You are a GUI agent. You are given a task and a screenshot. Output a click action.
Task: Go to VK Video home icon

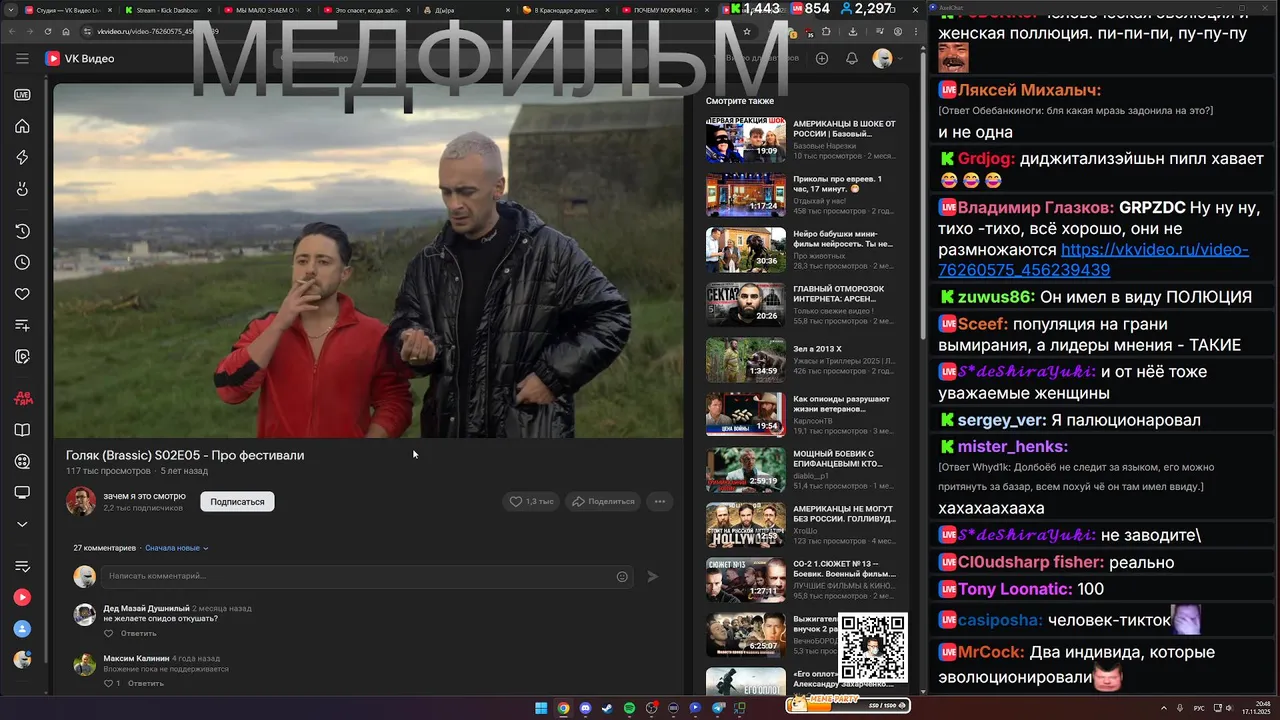click(22, 126)
